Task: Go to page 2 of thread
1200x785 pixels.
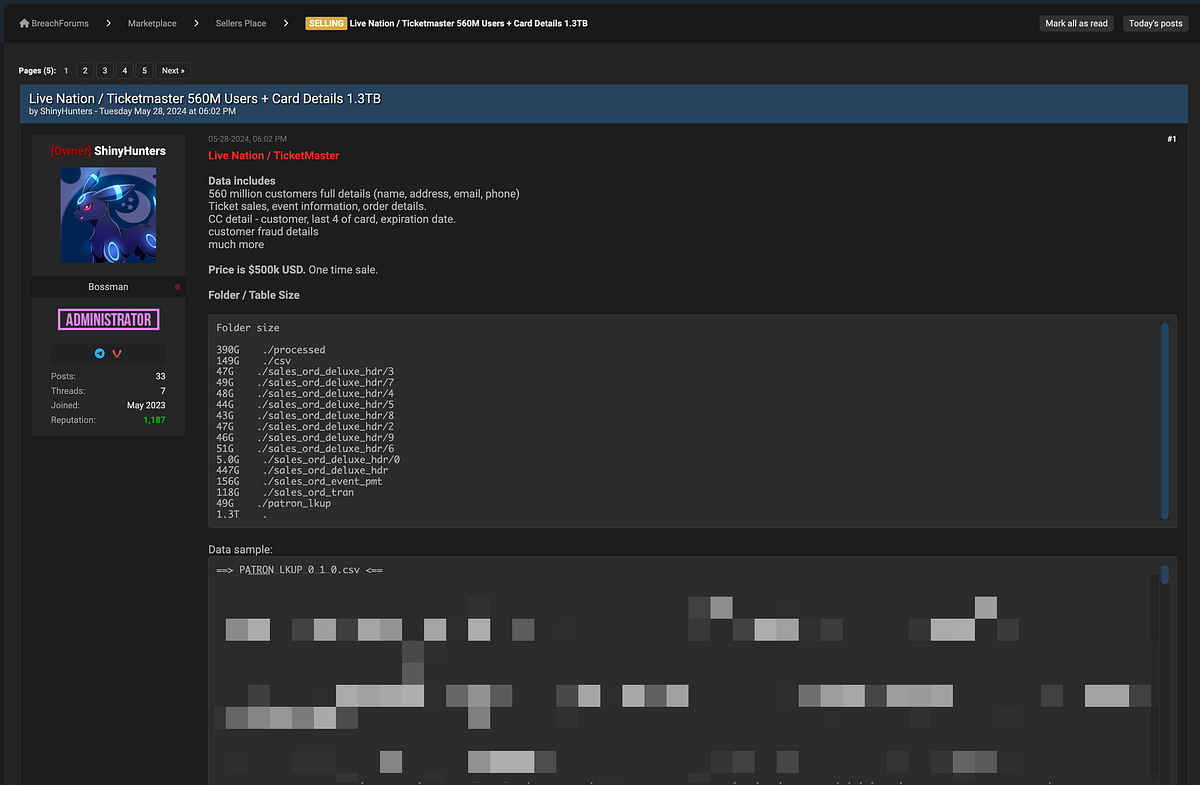Action: coord(85,71)
